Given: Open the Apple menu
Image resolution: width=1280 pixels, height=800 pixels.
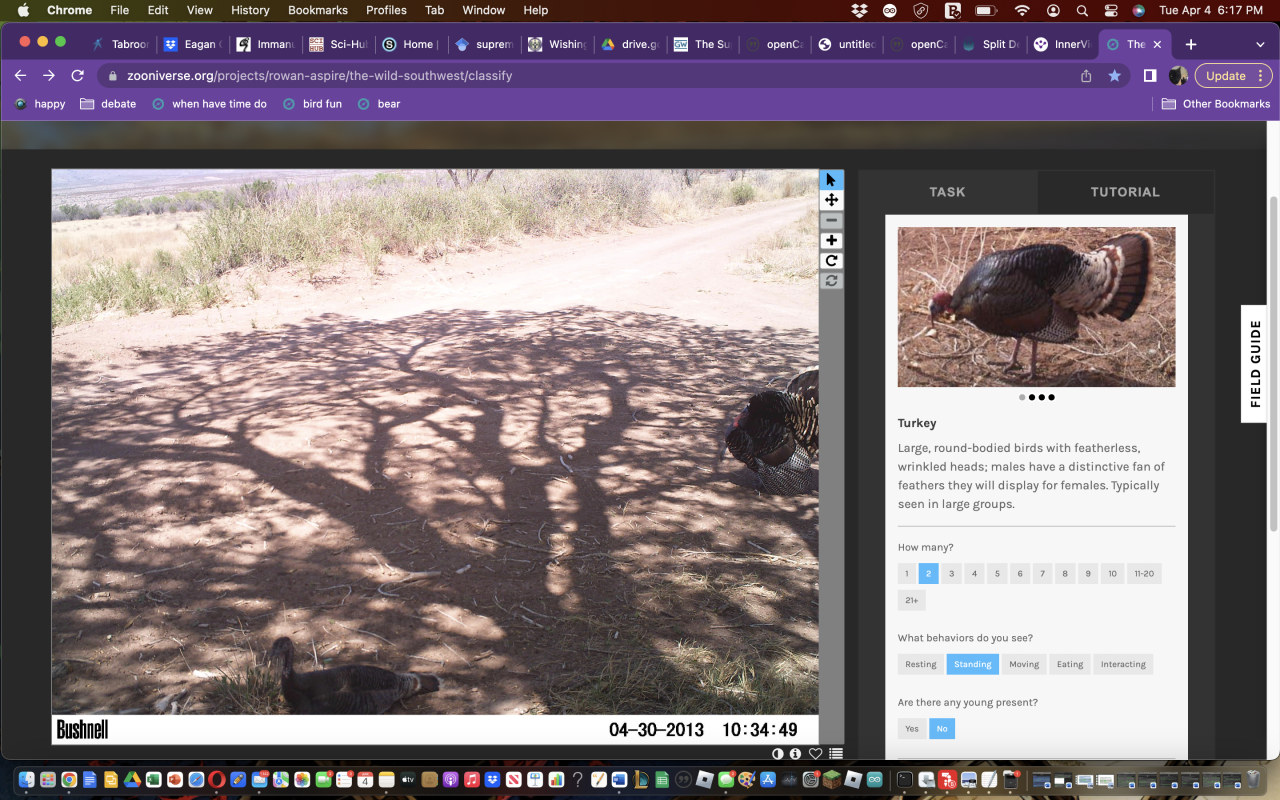Looking at the screenshot, I should [23, 10].
